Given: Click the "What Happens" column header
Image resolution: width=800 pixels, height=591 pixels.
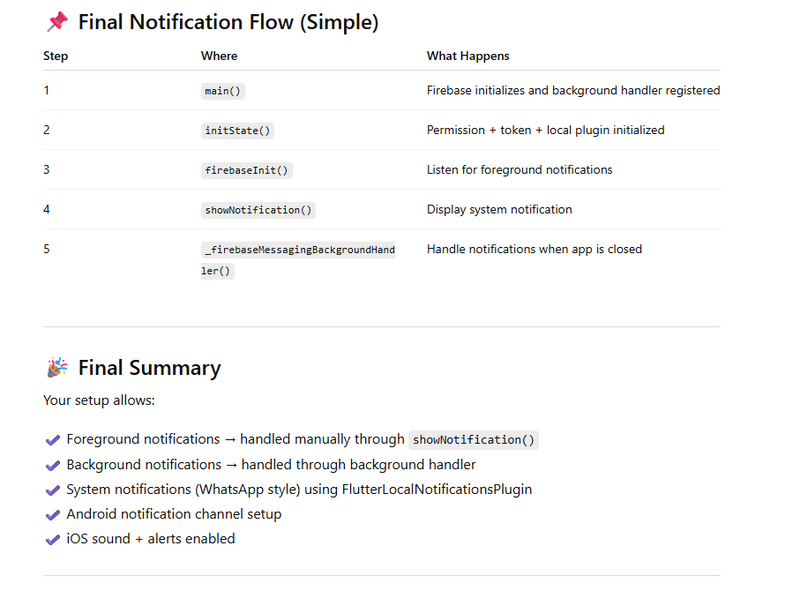Looking at the screenshot, I should click(x=468, y=56).
